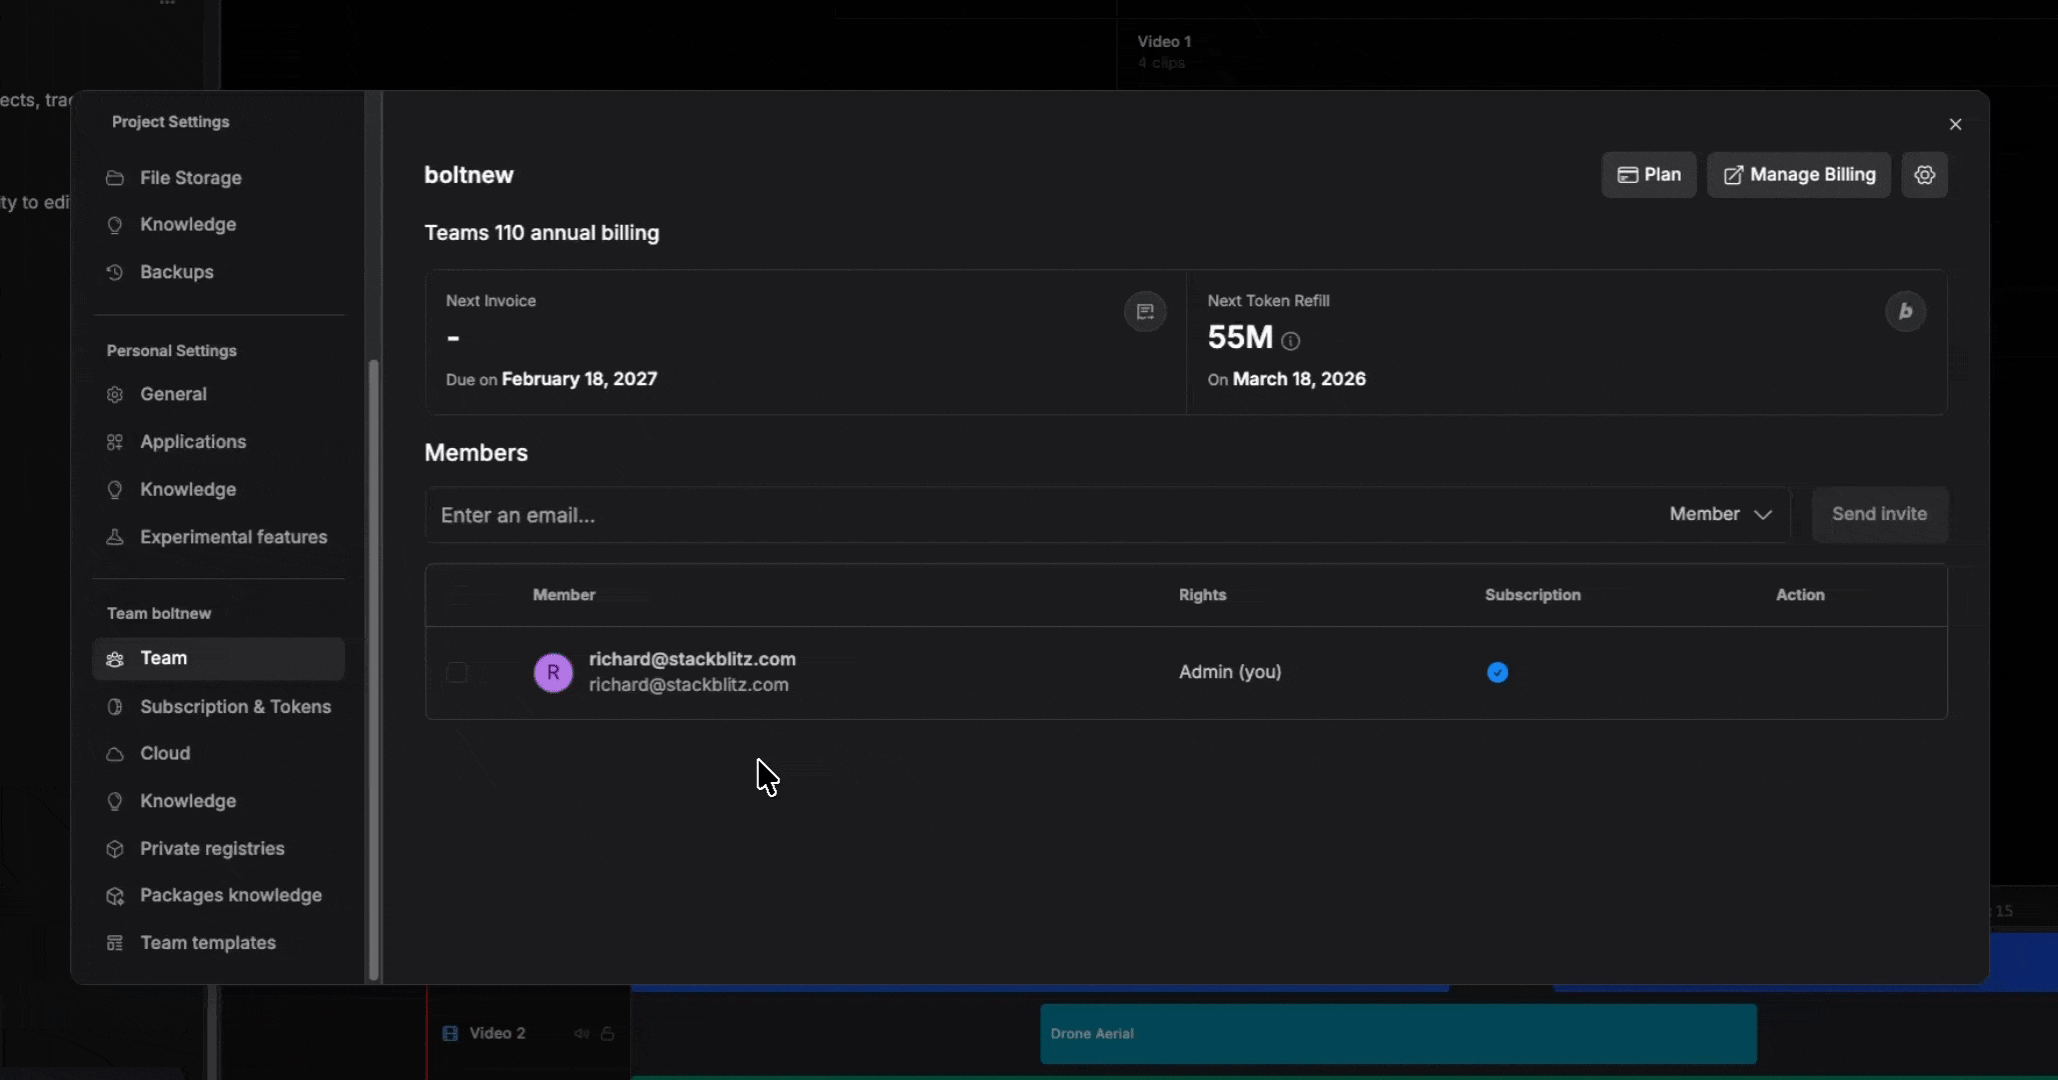Toggle the select-all checkbox in Members header
The height and width of the screenshot is (1080, 2058).
pyautogui.click(x=457, y=595)
